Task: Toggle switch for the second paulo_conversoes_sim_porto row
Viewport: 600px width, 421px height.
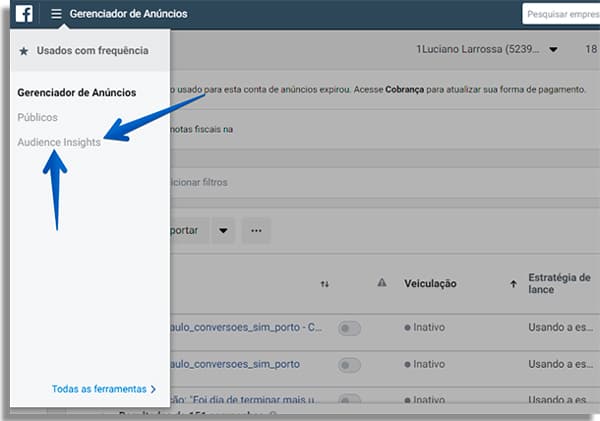Action: 349,365
